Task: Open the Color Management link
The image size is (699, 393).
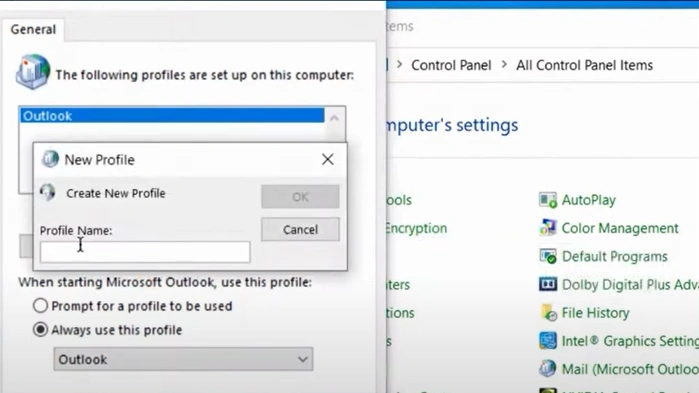Action: click(x=620, y=228)
